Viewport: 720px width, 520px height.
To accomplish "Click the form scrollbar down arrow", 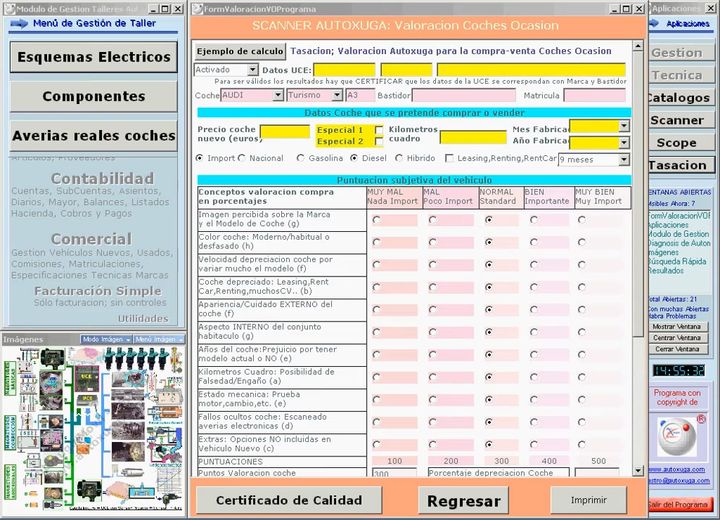I will tap(638, 470).
